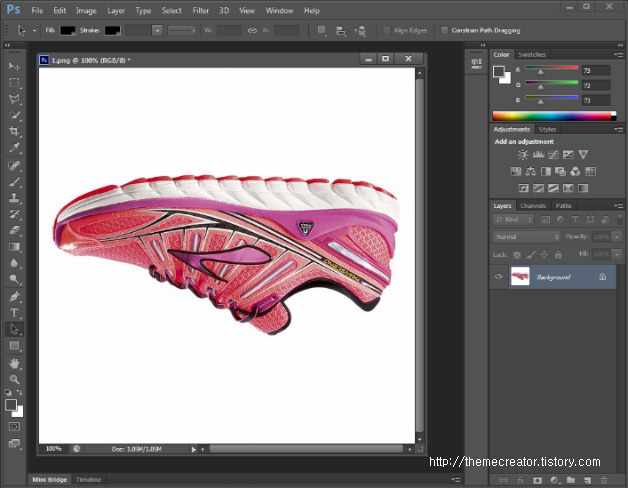Click the Brightness/Contrast adjustment icon
Image resolution: width=628 pixels, height=488 pixels.
click(523, 154)
